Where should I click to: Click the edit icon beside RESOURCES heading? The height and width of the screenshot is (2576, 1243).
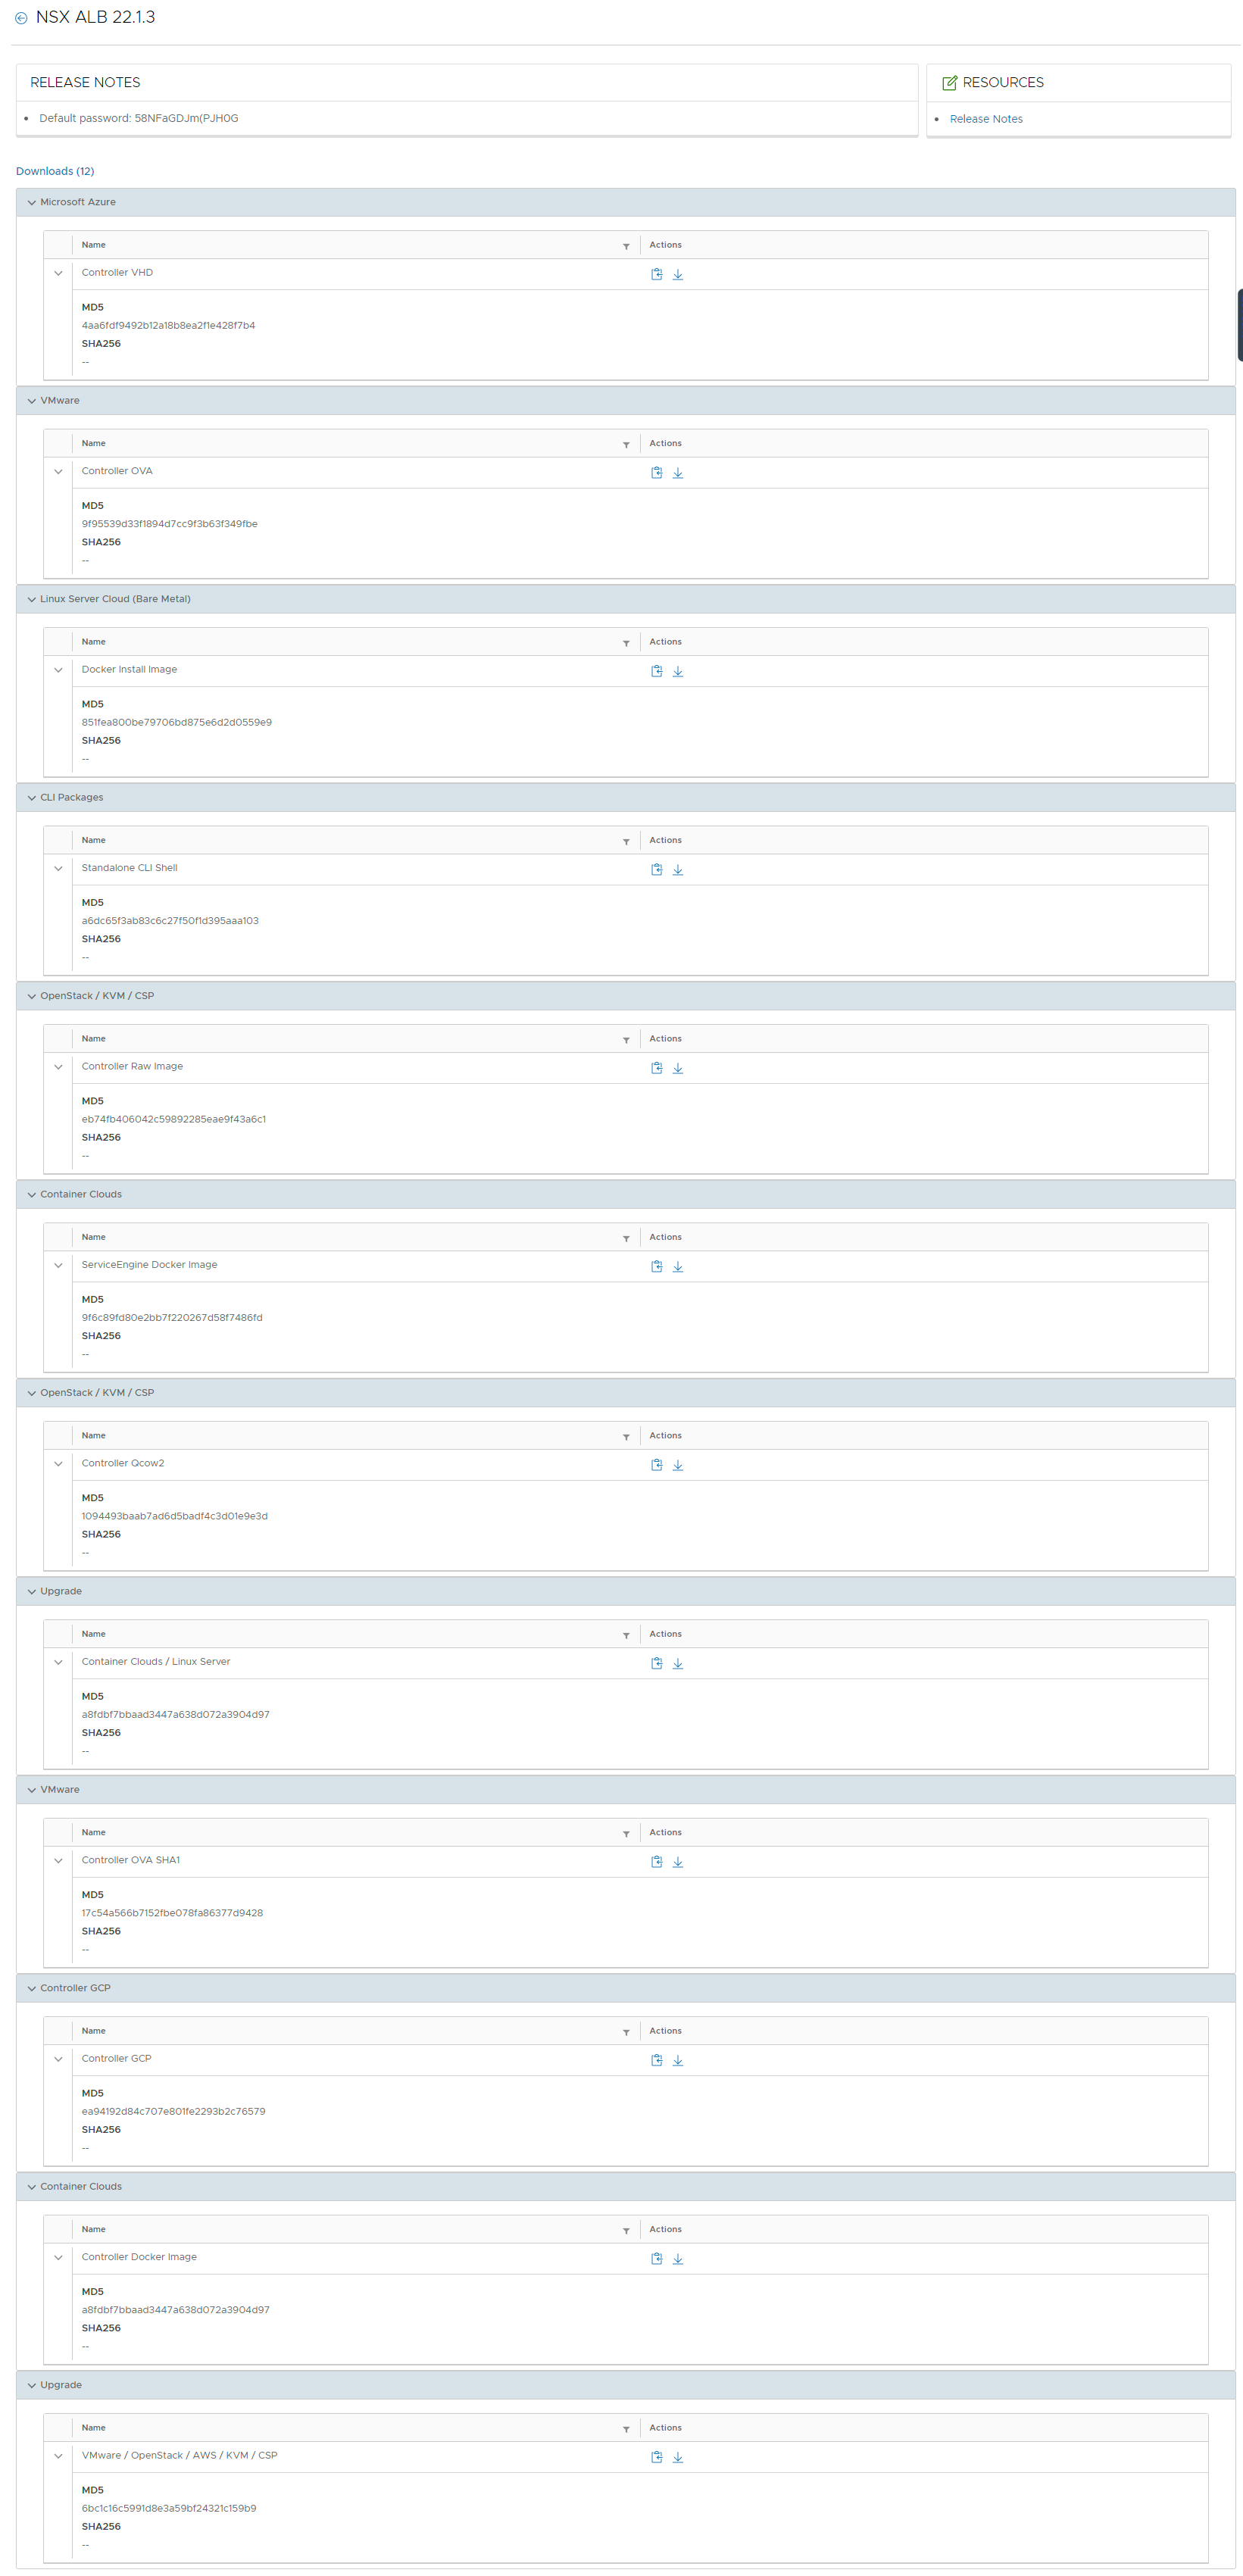coord(949,83)
